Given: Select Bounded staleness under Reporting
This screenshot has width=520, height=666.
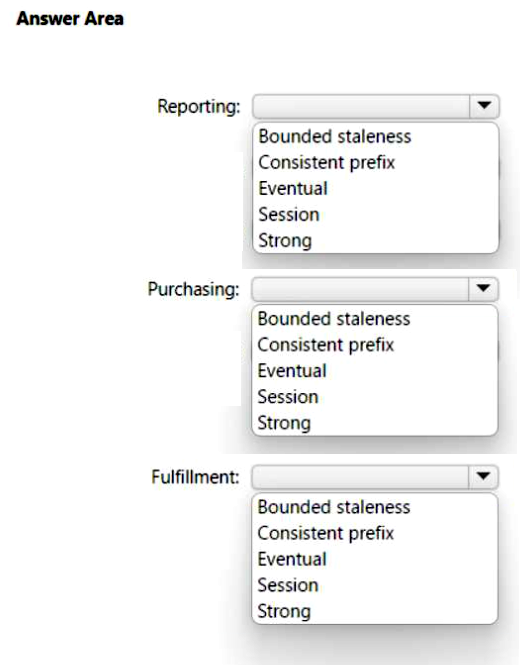Looking at the screenshot, I should click(335, 137).
